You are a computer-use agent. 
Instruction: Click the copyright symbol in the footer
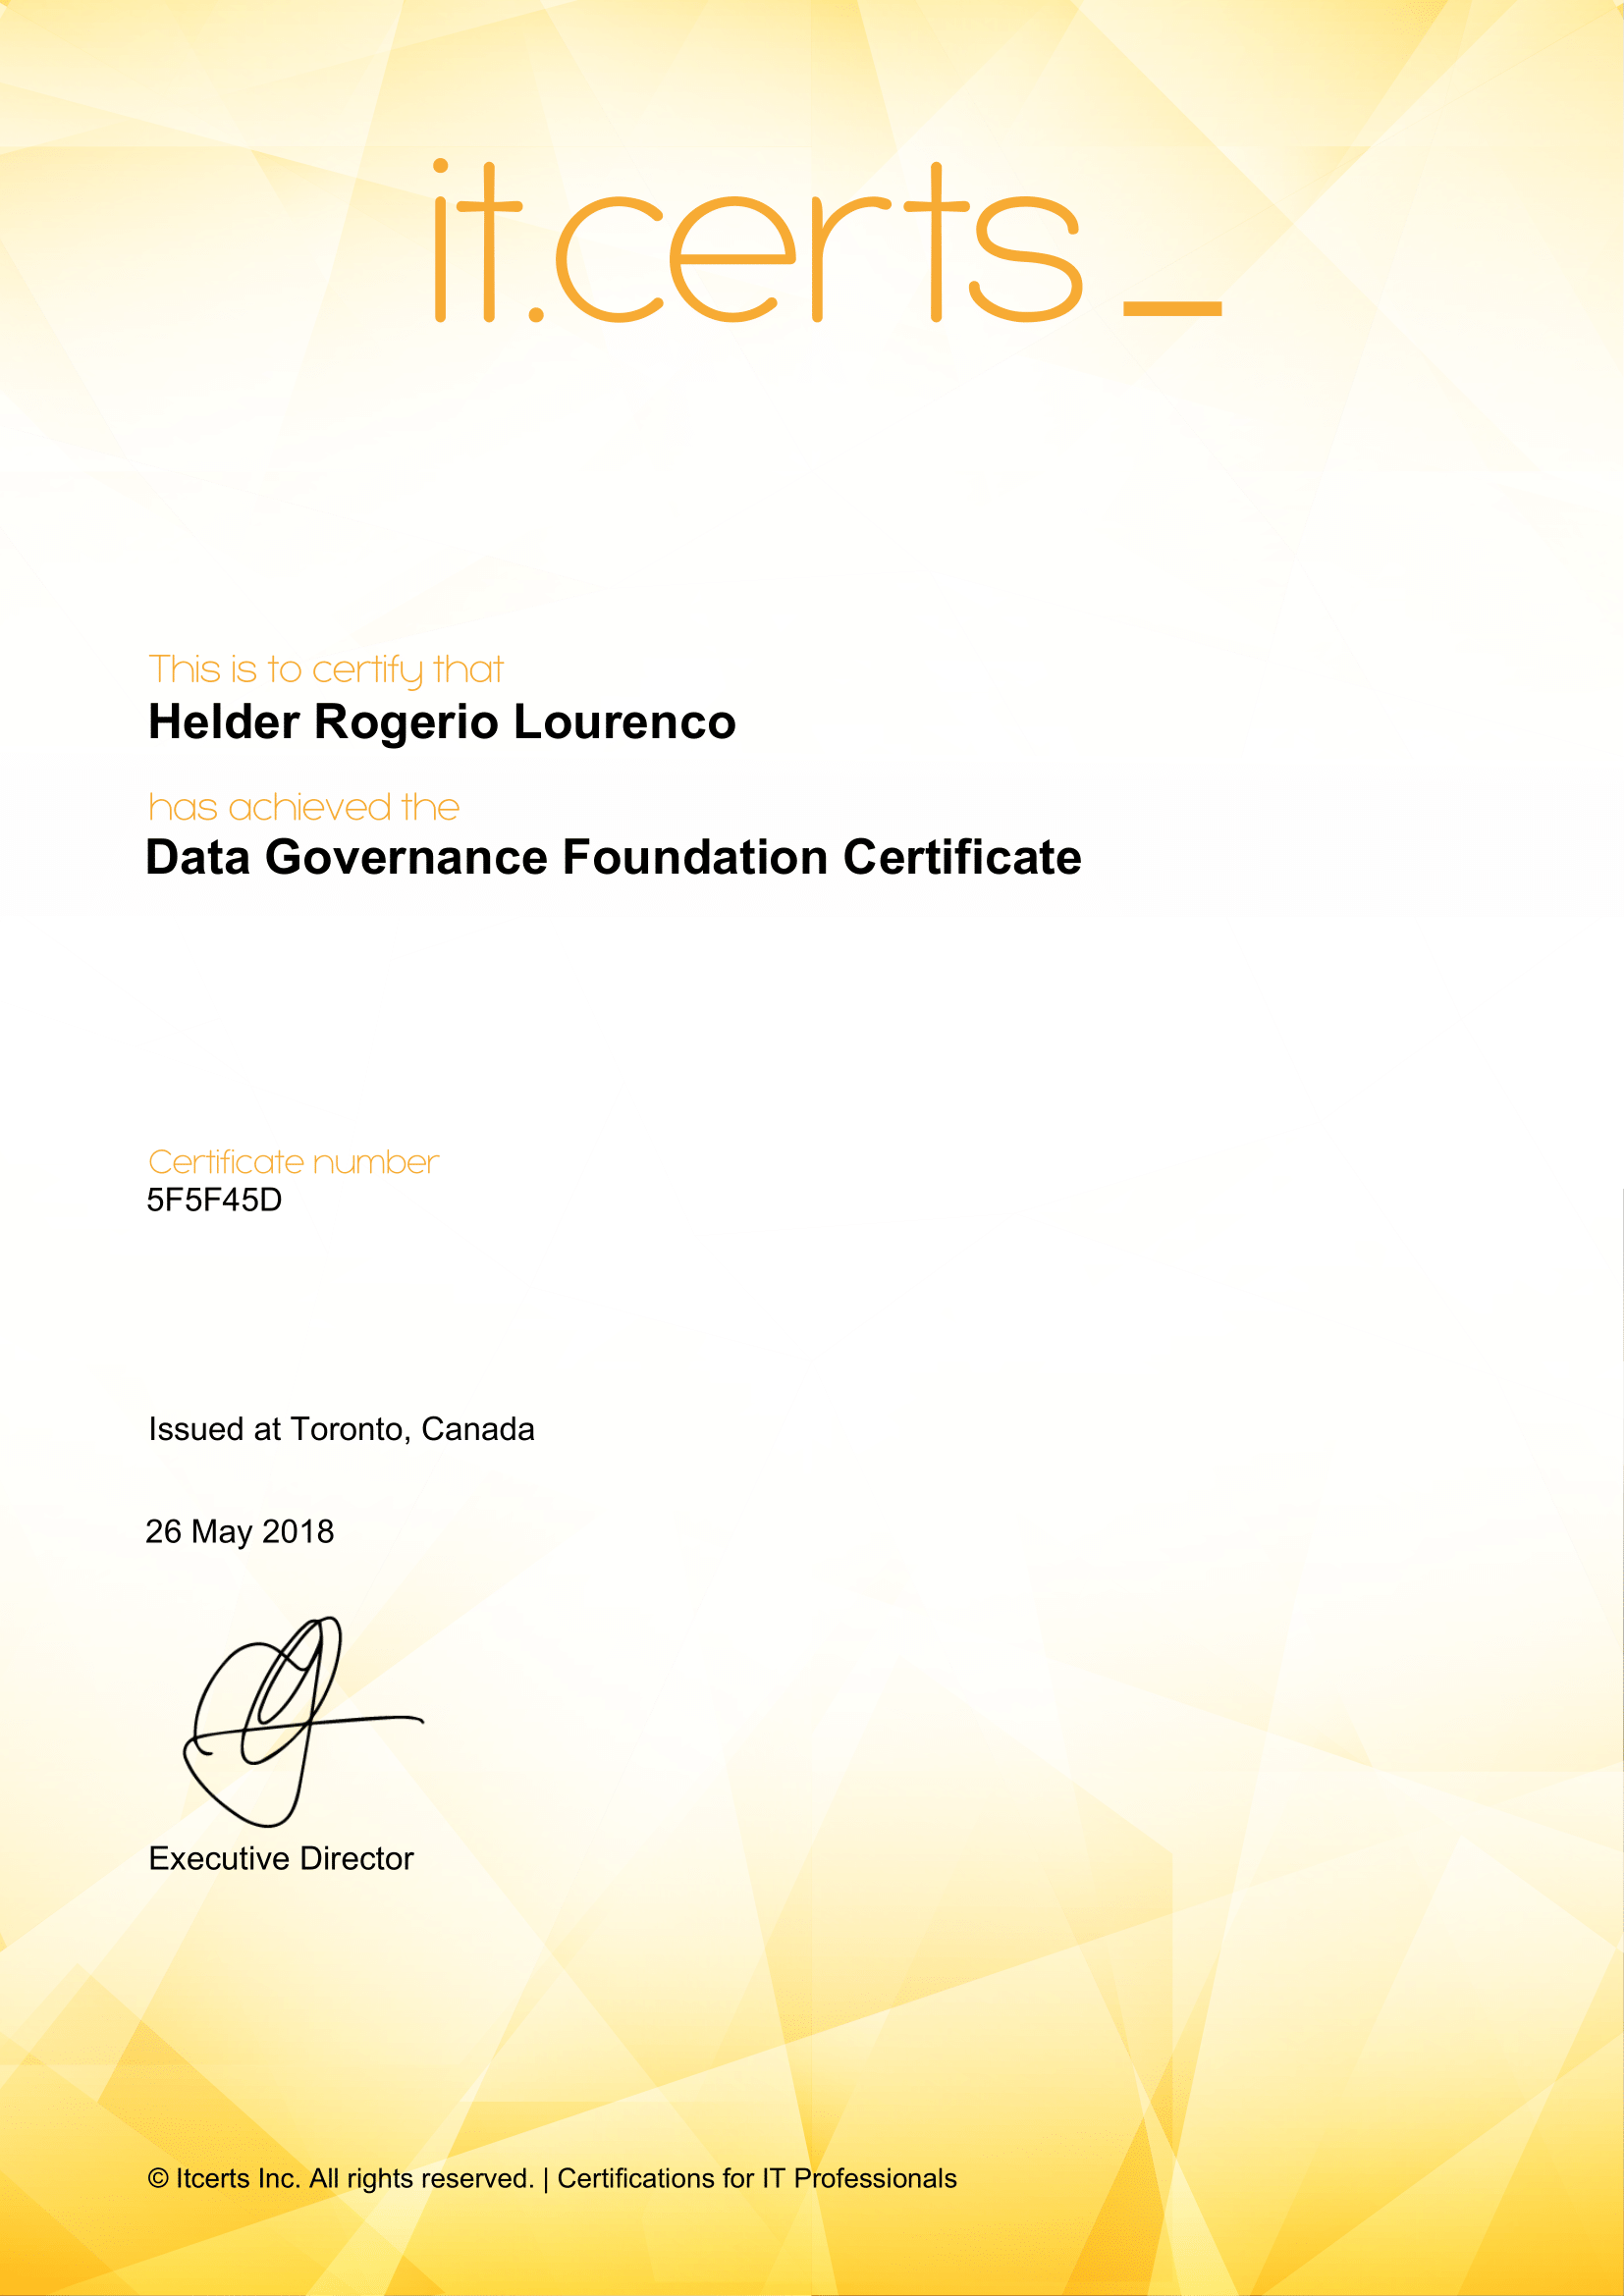pos(158,2178)
